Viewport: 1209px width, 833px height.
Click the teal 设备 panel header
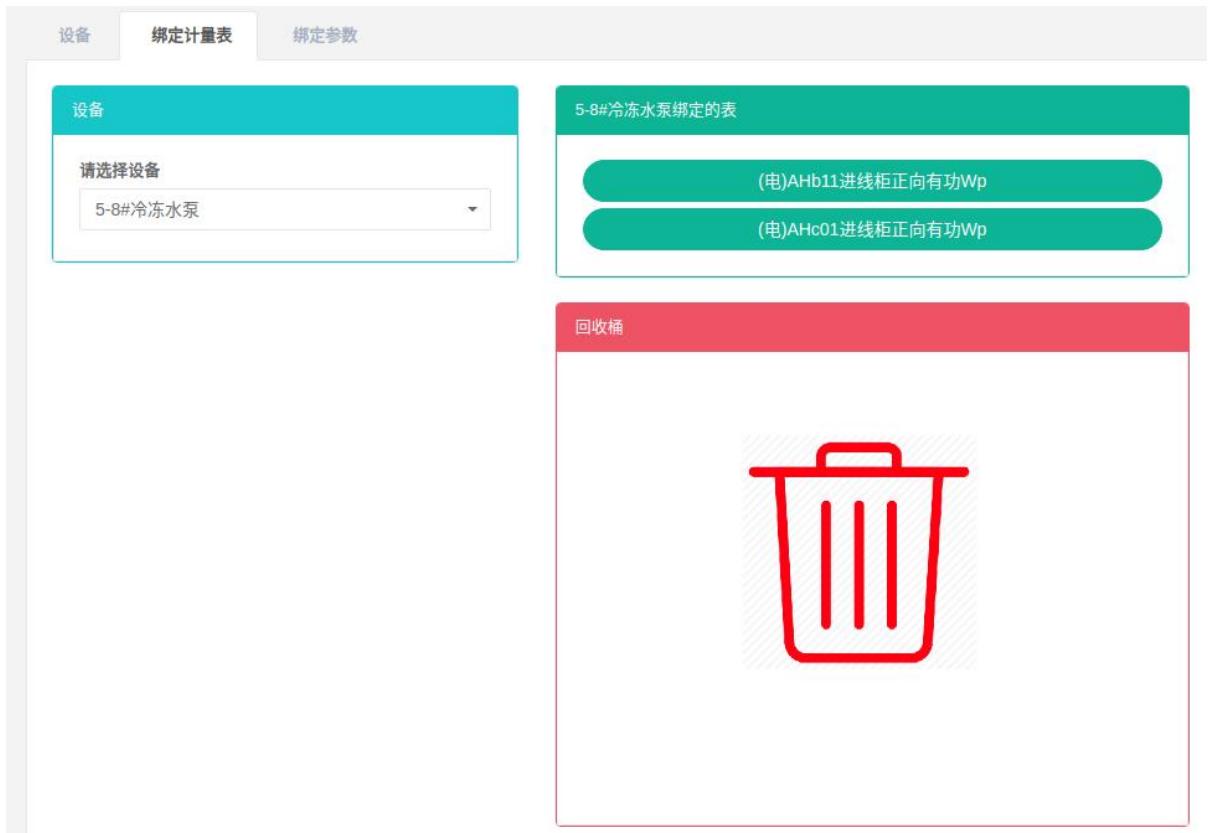[285, 110]
